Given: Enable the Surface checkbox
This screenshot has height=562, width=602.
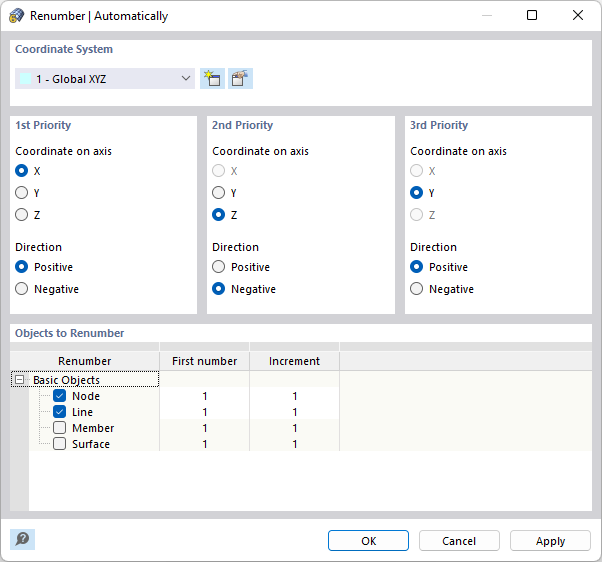Looking at the screenshot, I should [x=60, y=444].
